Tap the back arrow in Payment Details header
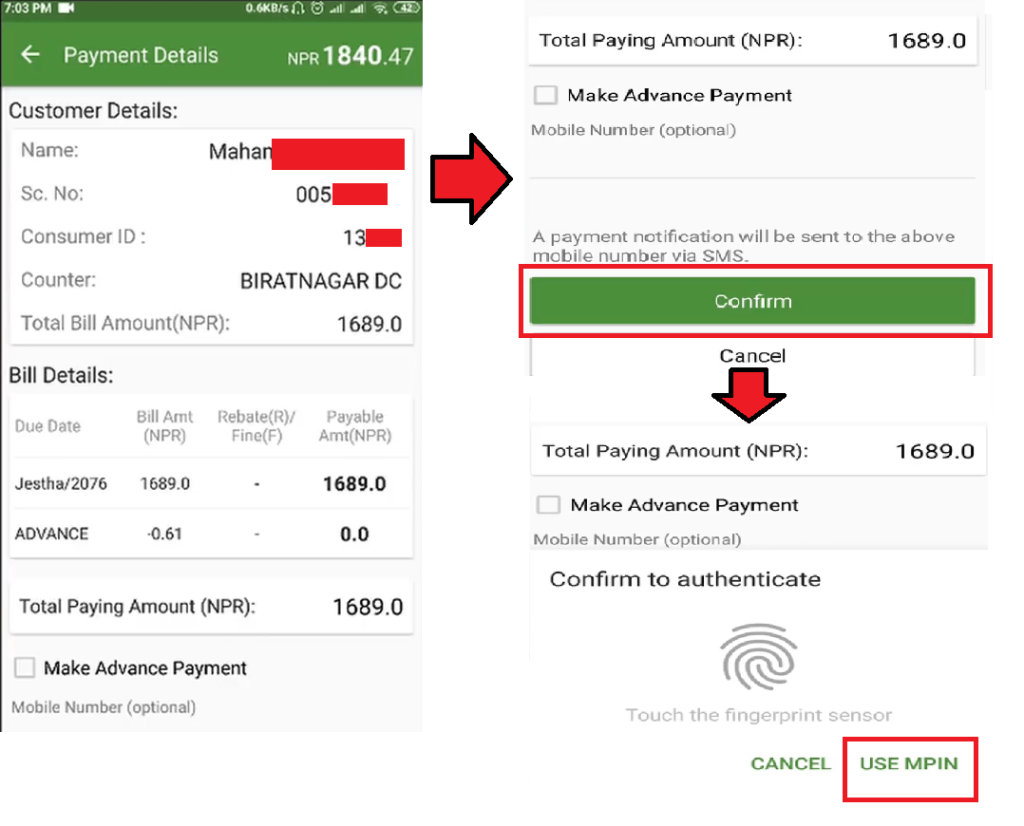1024x826 pixels. (31, 55)
